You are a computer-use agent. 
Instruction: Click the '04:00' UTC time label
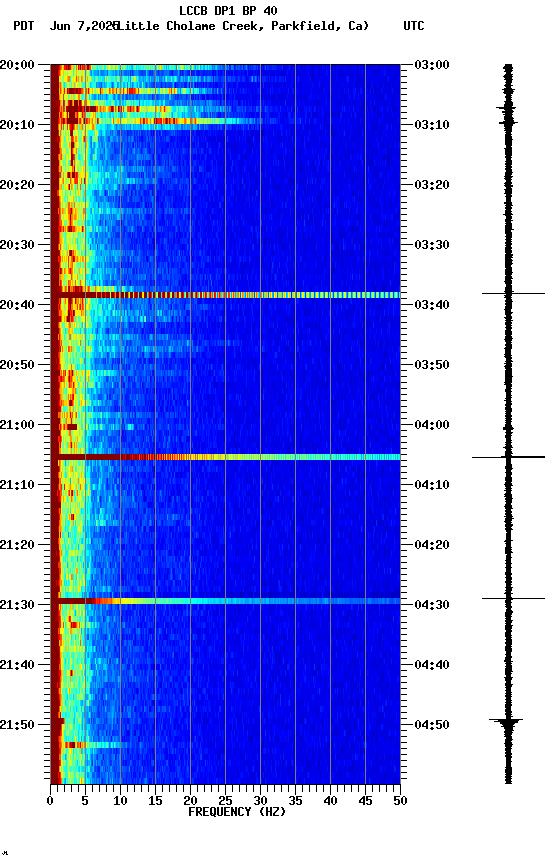tap(432, 425)
